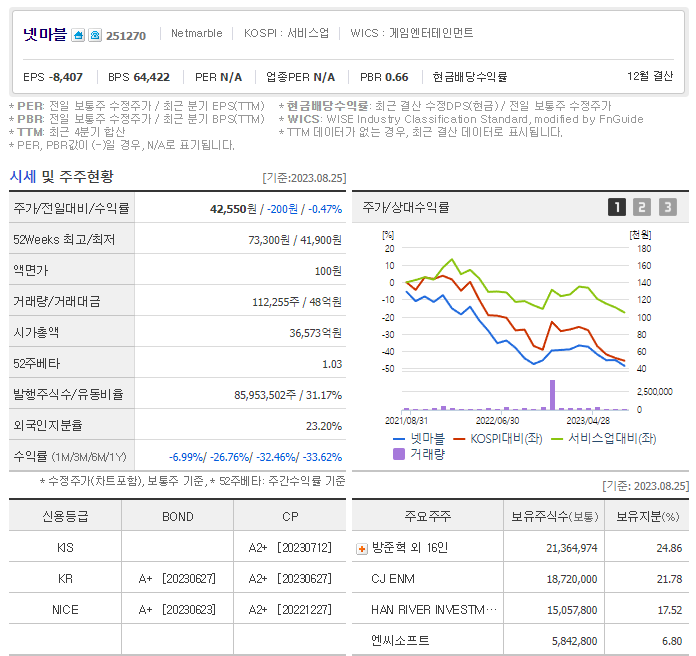
Task: Click the NICE BOND rating A+ [20230623]
Action: pos(177,610)
